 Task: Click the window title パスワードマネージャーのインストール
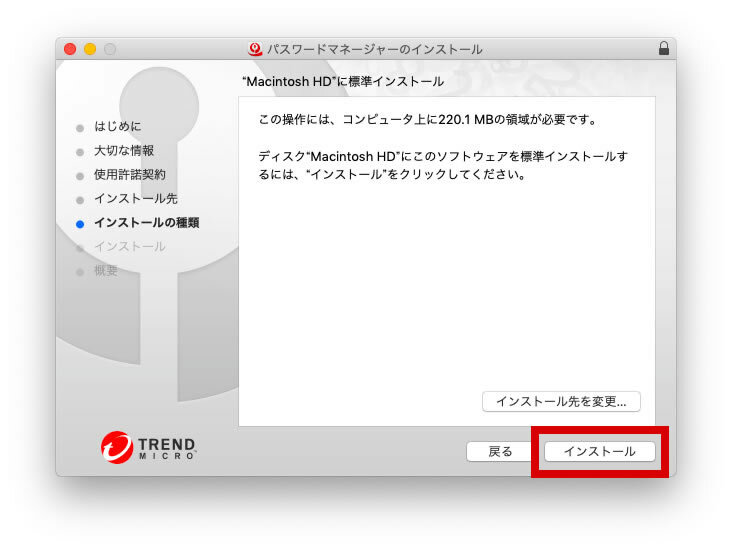pyautogui.click(x=374, y=49)
